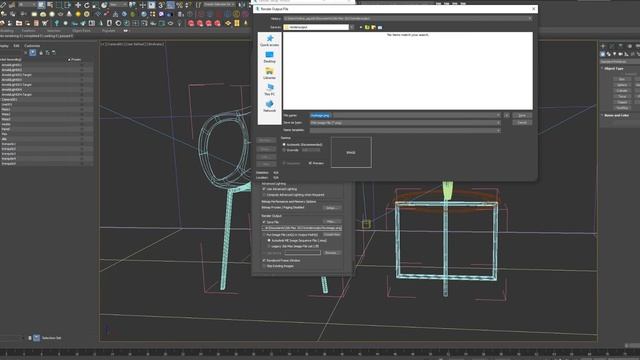Open Network in save dialog sidebar
The image size is (640, 360).
click(269, 107)
